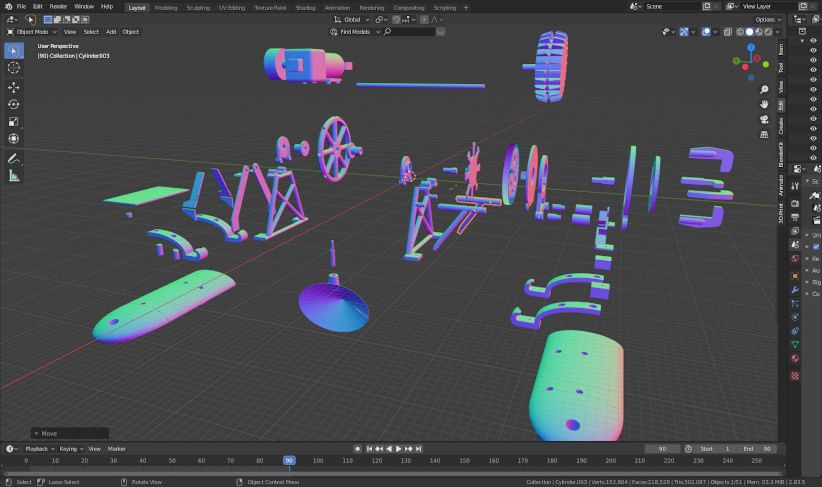The height and width of the screenshot is (487, 822).
Task: Open the Render properties tab icon
Action: tap(795, 203)
